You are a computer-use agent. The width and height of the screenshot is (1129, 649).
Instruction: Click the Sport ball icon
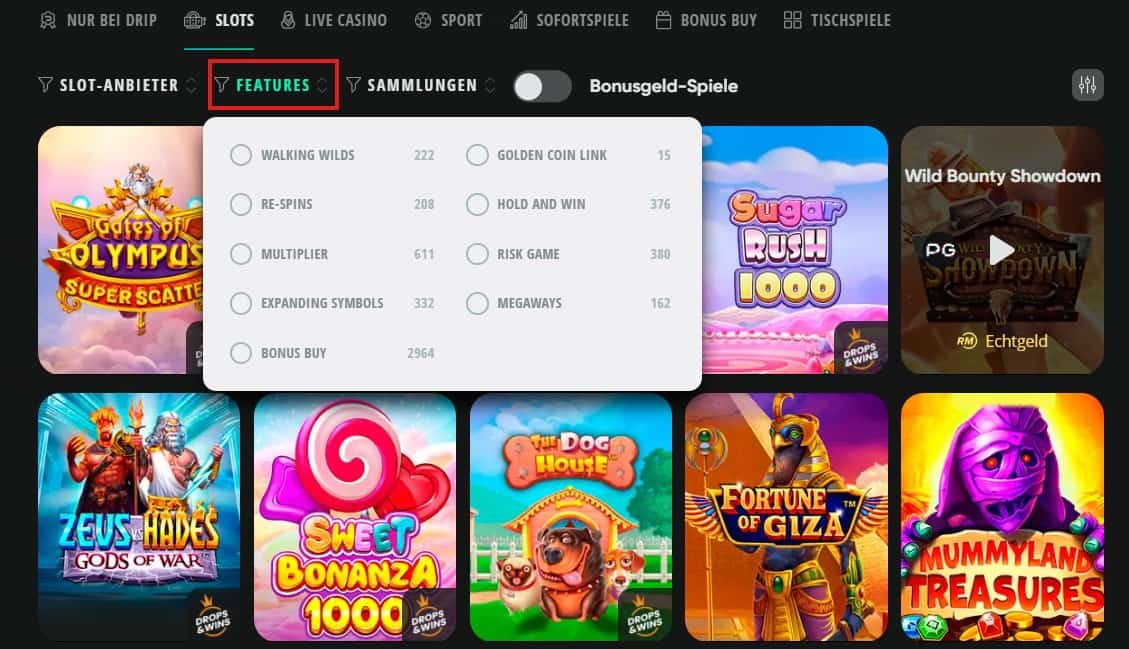(423, 20)
